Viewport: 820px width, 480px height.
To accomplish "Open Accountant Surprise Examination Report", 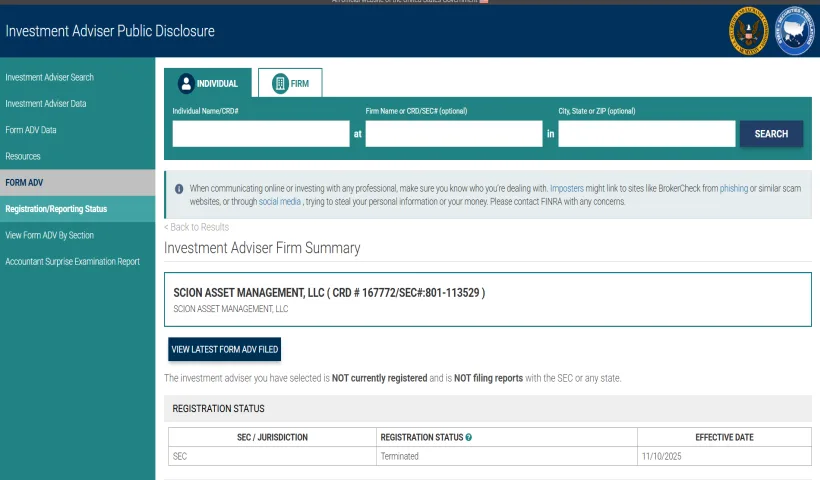I will [x=73, y=262].
